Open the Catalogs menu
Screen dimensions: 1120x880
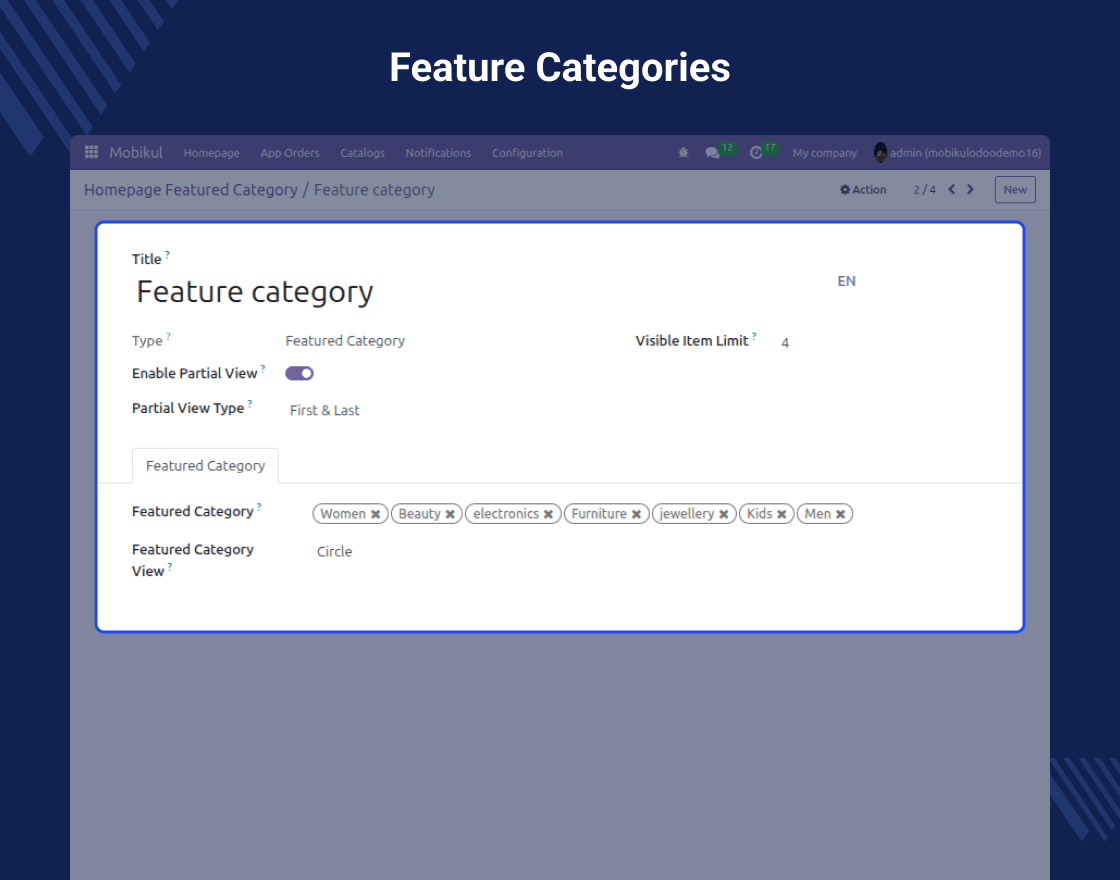362,153
